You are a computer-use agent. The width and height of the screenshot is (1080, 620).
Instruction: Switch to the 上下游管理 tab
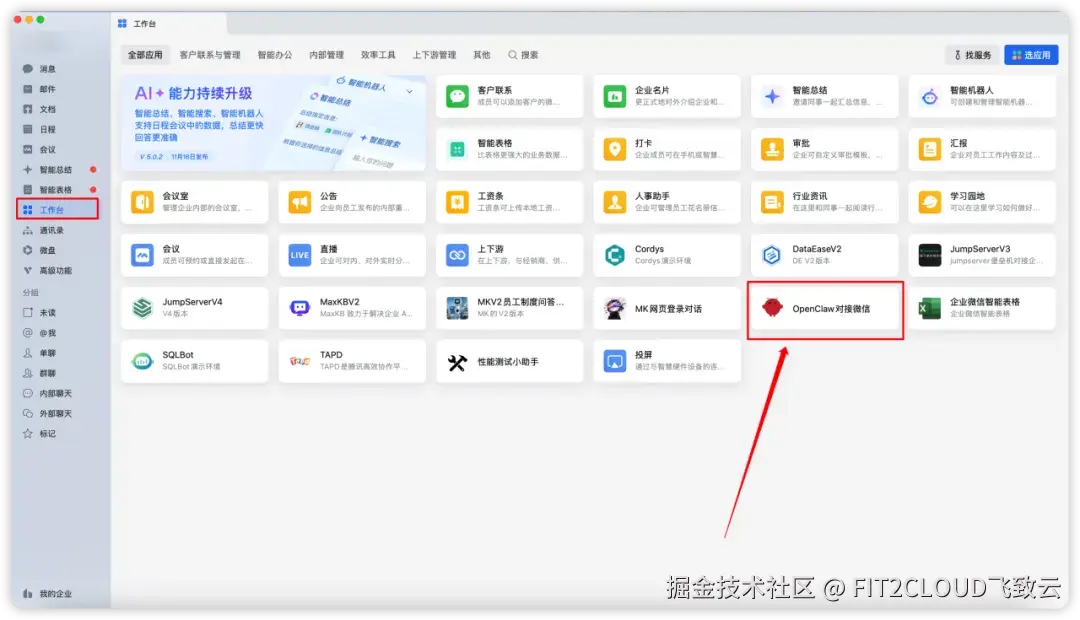(x=434, y=54)
